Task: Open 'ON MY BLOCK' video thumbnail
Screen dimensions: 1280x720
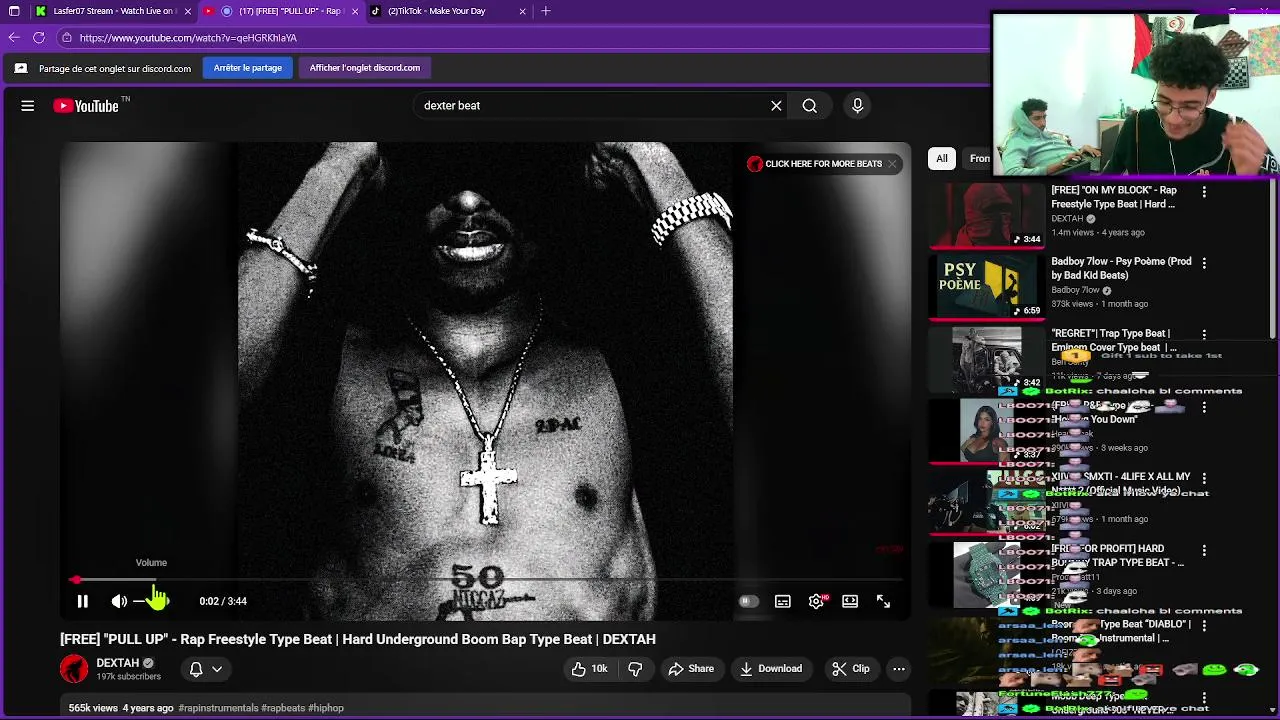Action: [x=987, y=215]
